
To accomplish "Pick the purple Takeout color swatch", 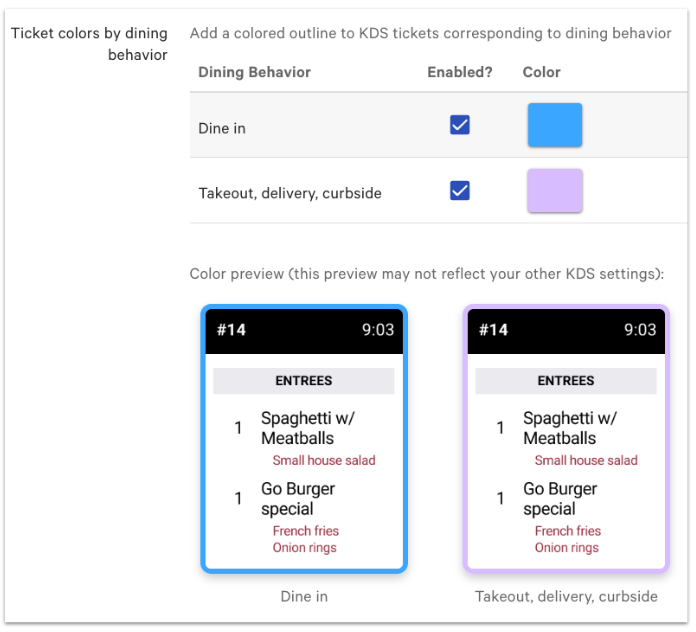I will (x=555, y=190).
